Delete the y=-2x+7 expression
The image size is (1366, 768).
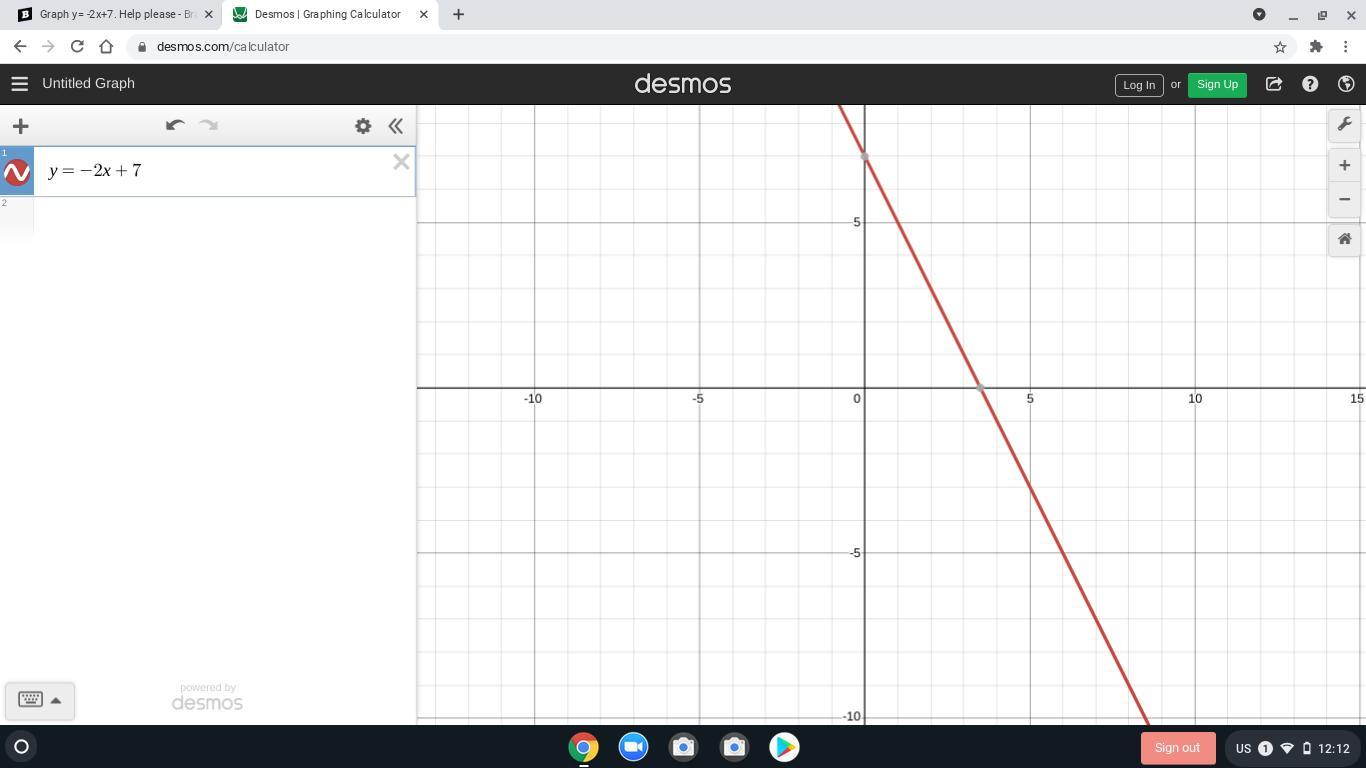click(x=401, y=162)
